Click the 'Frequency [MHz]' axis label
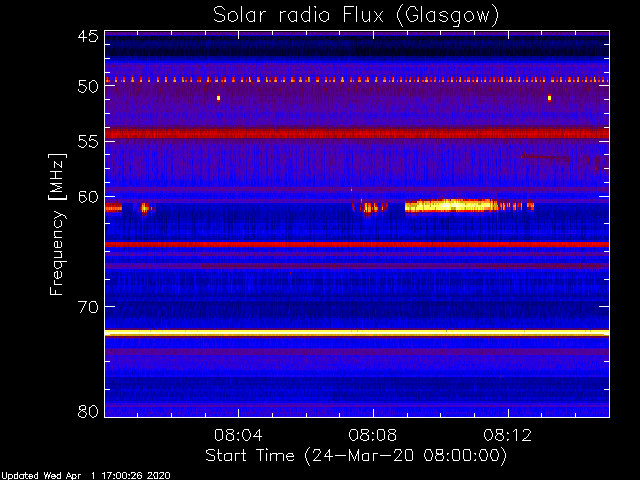The width and height of the screenshot is (640, 480). point(57,224)
